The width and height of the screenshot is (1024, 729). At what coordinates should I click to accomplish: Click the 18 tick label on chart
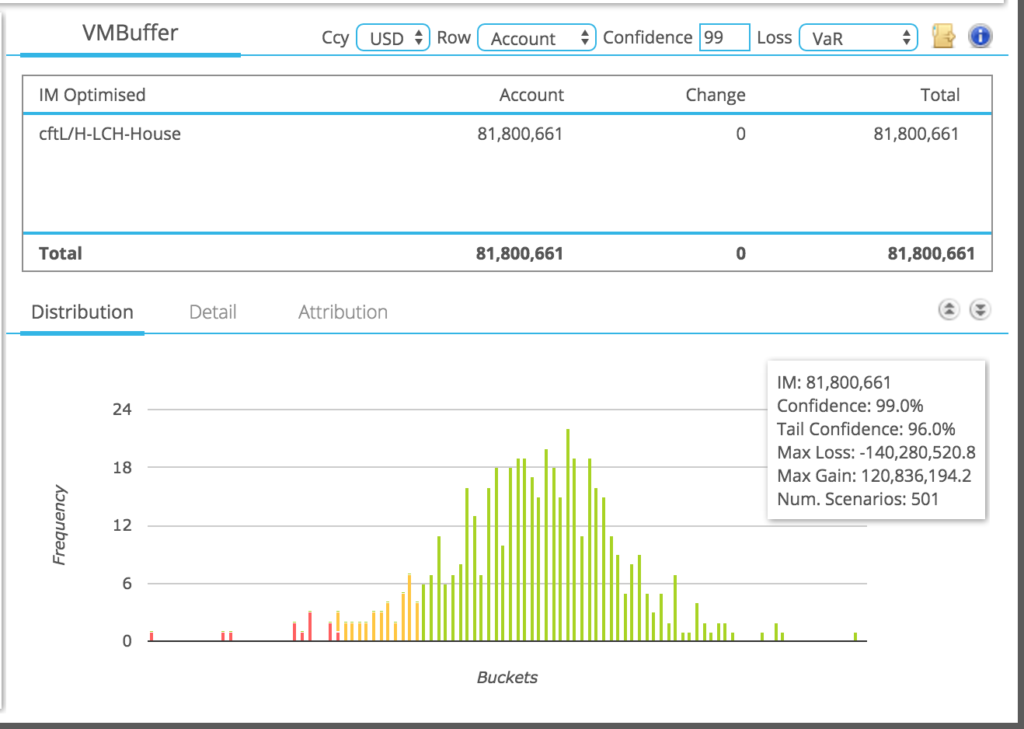point(122,468)
